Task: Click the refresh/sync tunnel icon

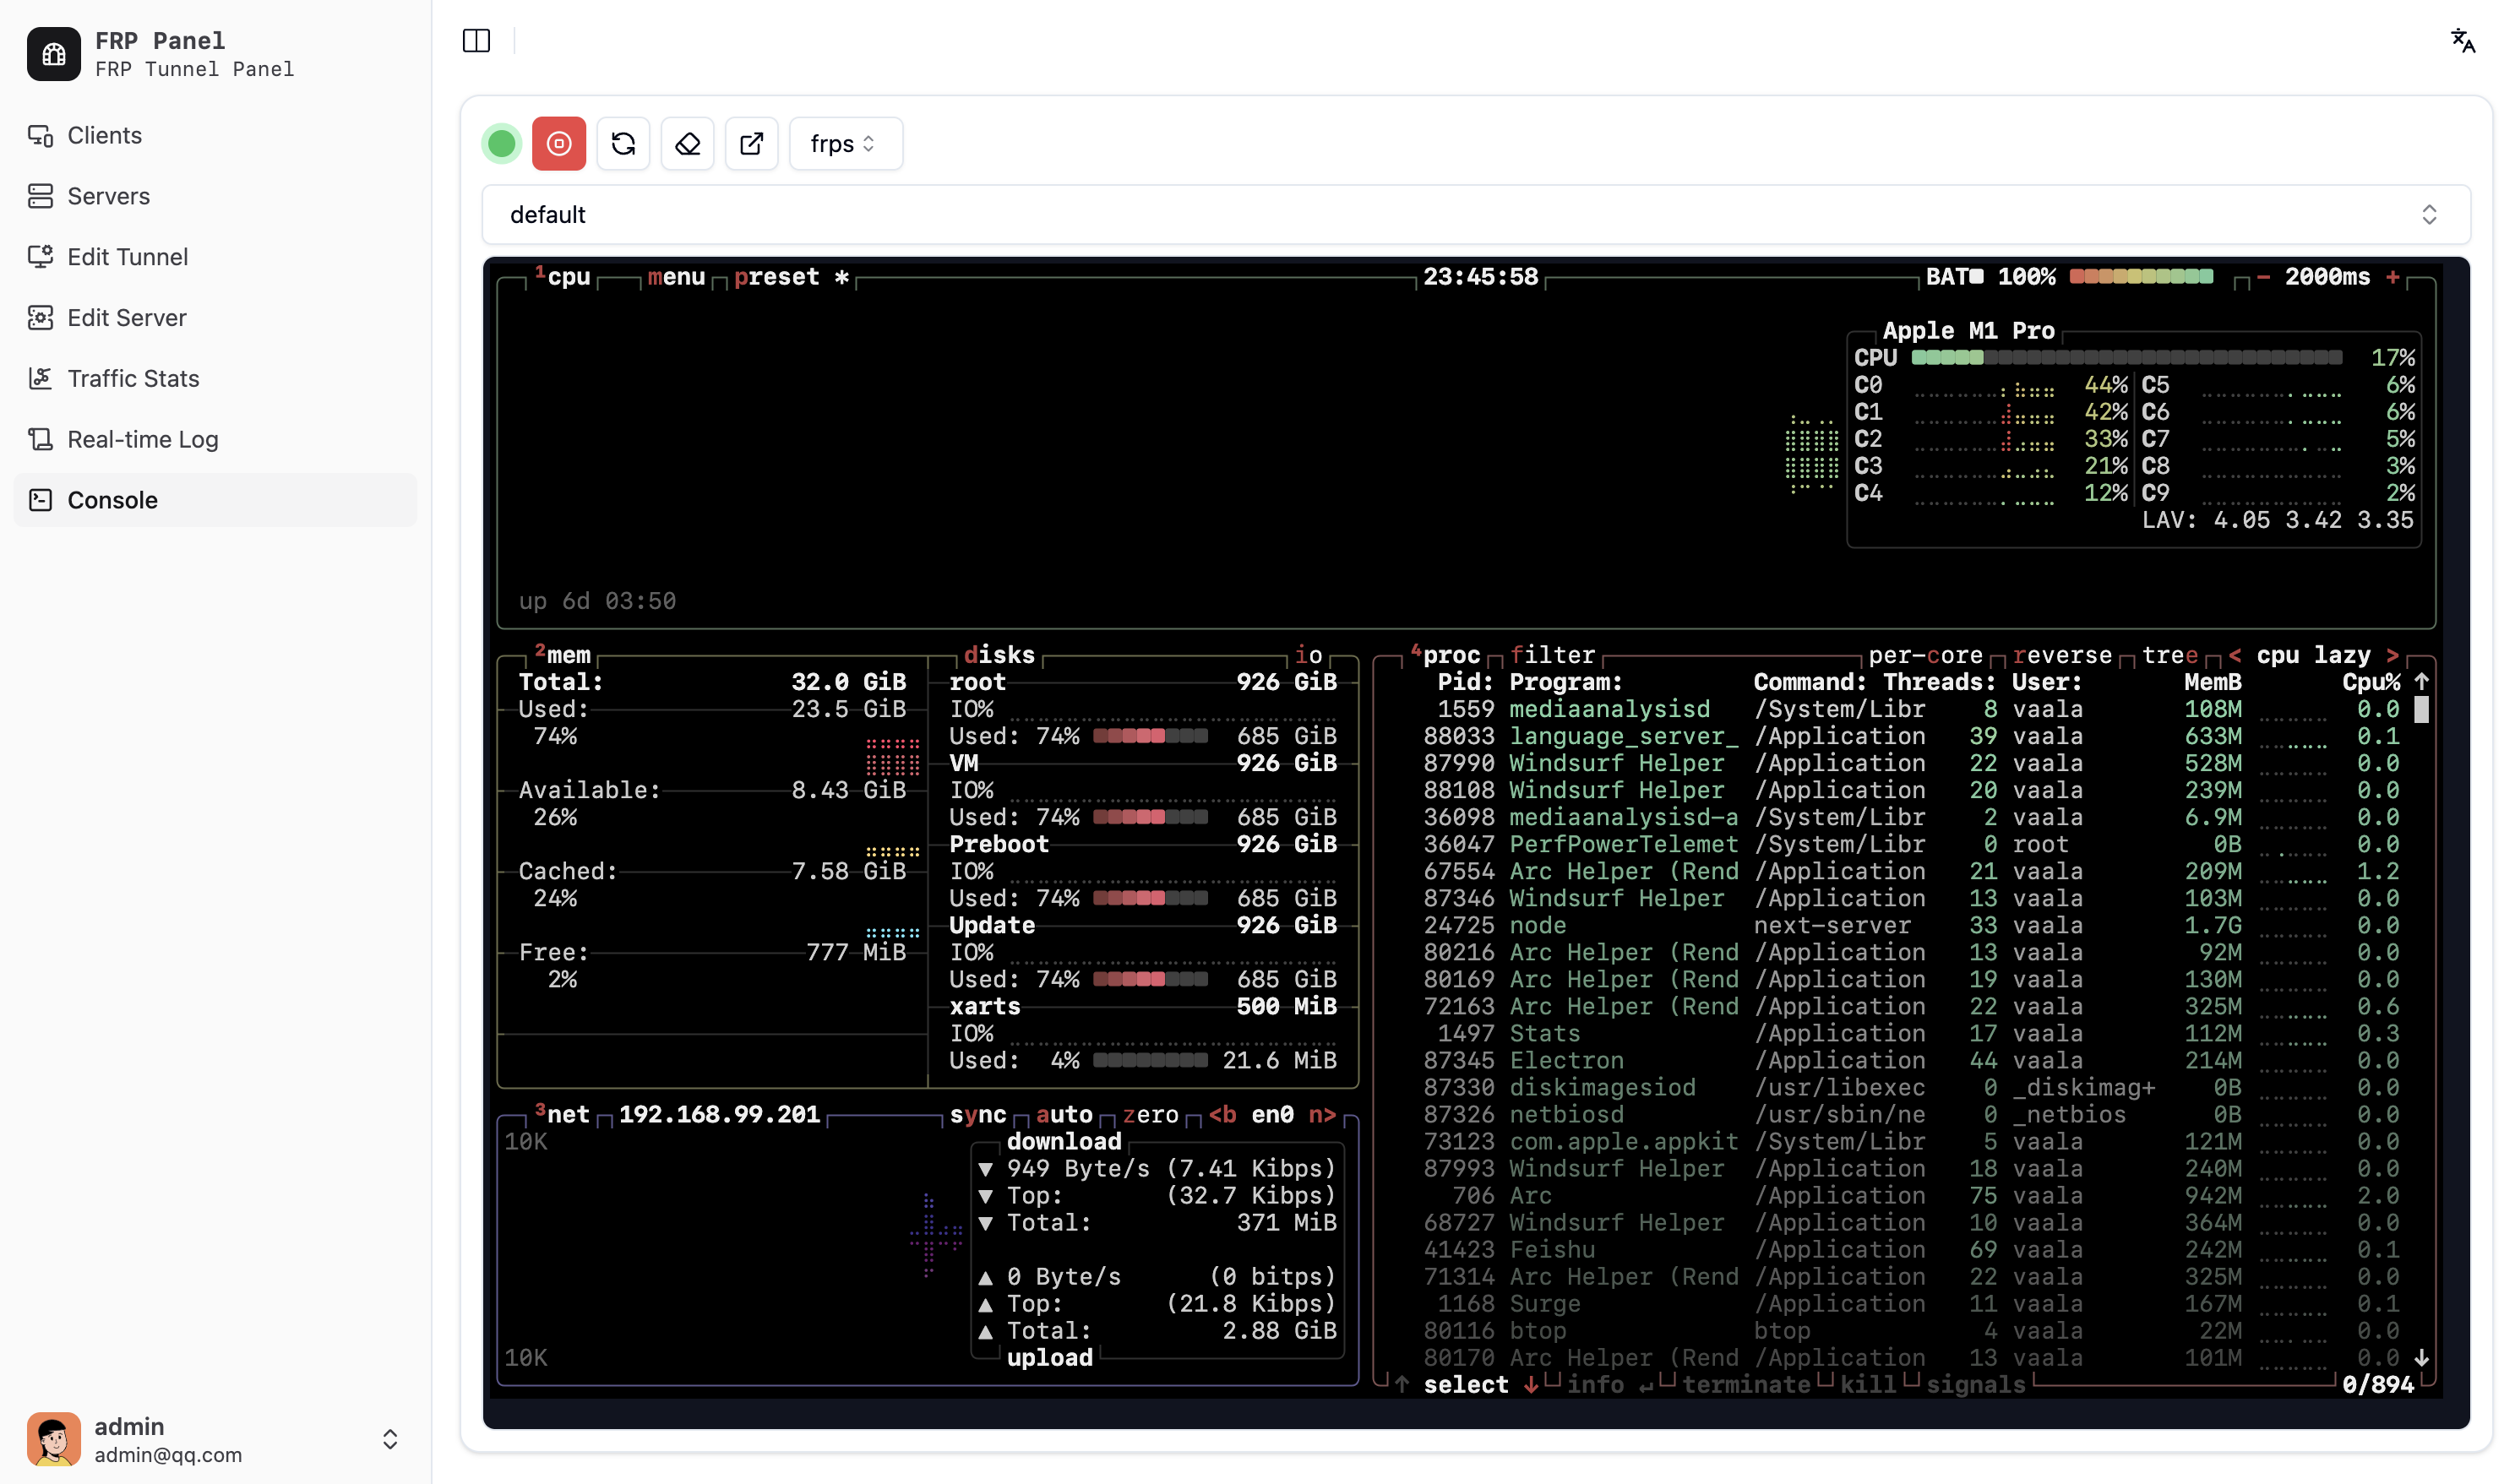Action: (623, 143)
